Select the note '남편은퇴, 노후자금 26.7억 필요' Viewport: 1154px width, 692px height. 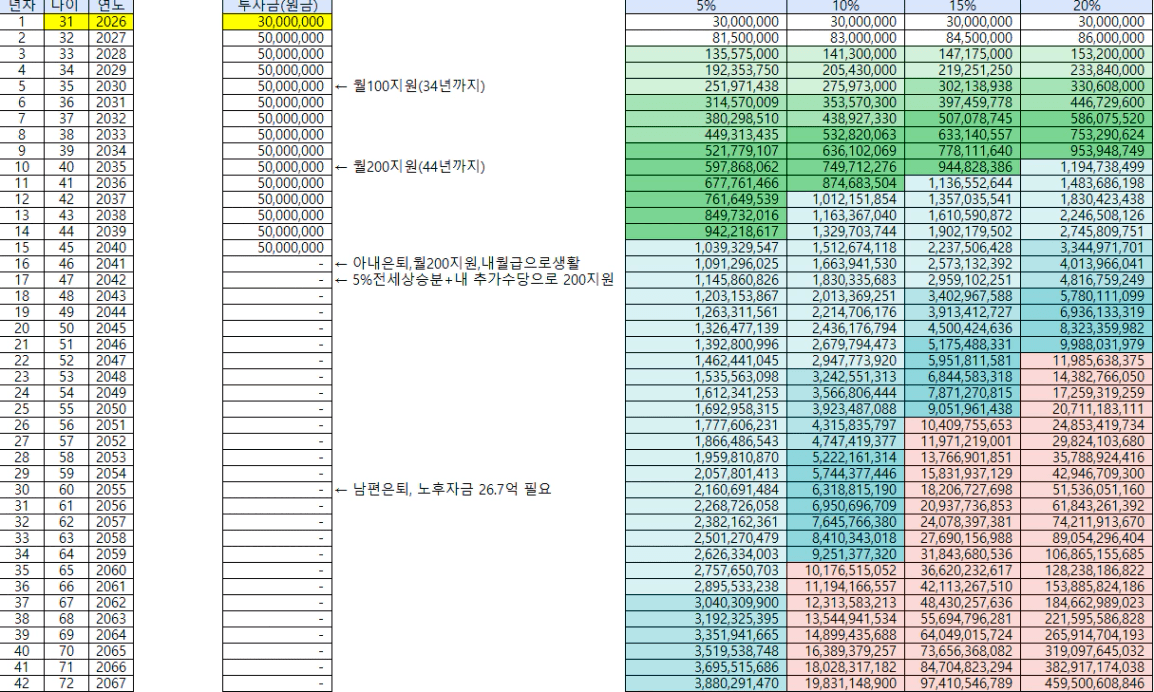(452, 490)
